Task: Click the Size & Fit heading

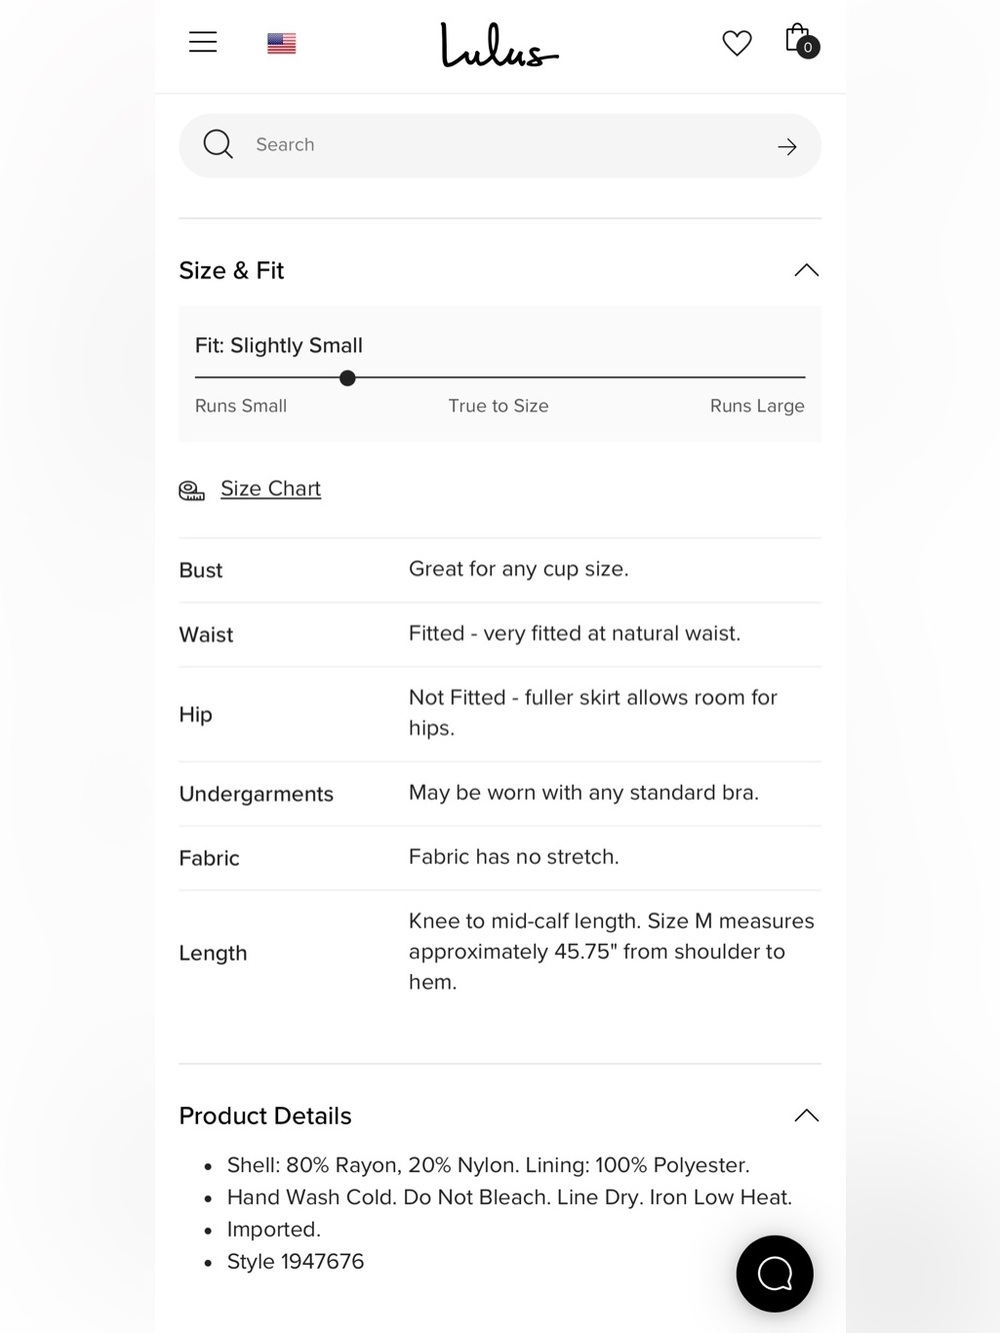Action: tap(231, 271)
